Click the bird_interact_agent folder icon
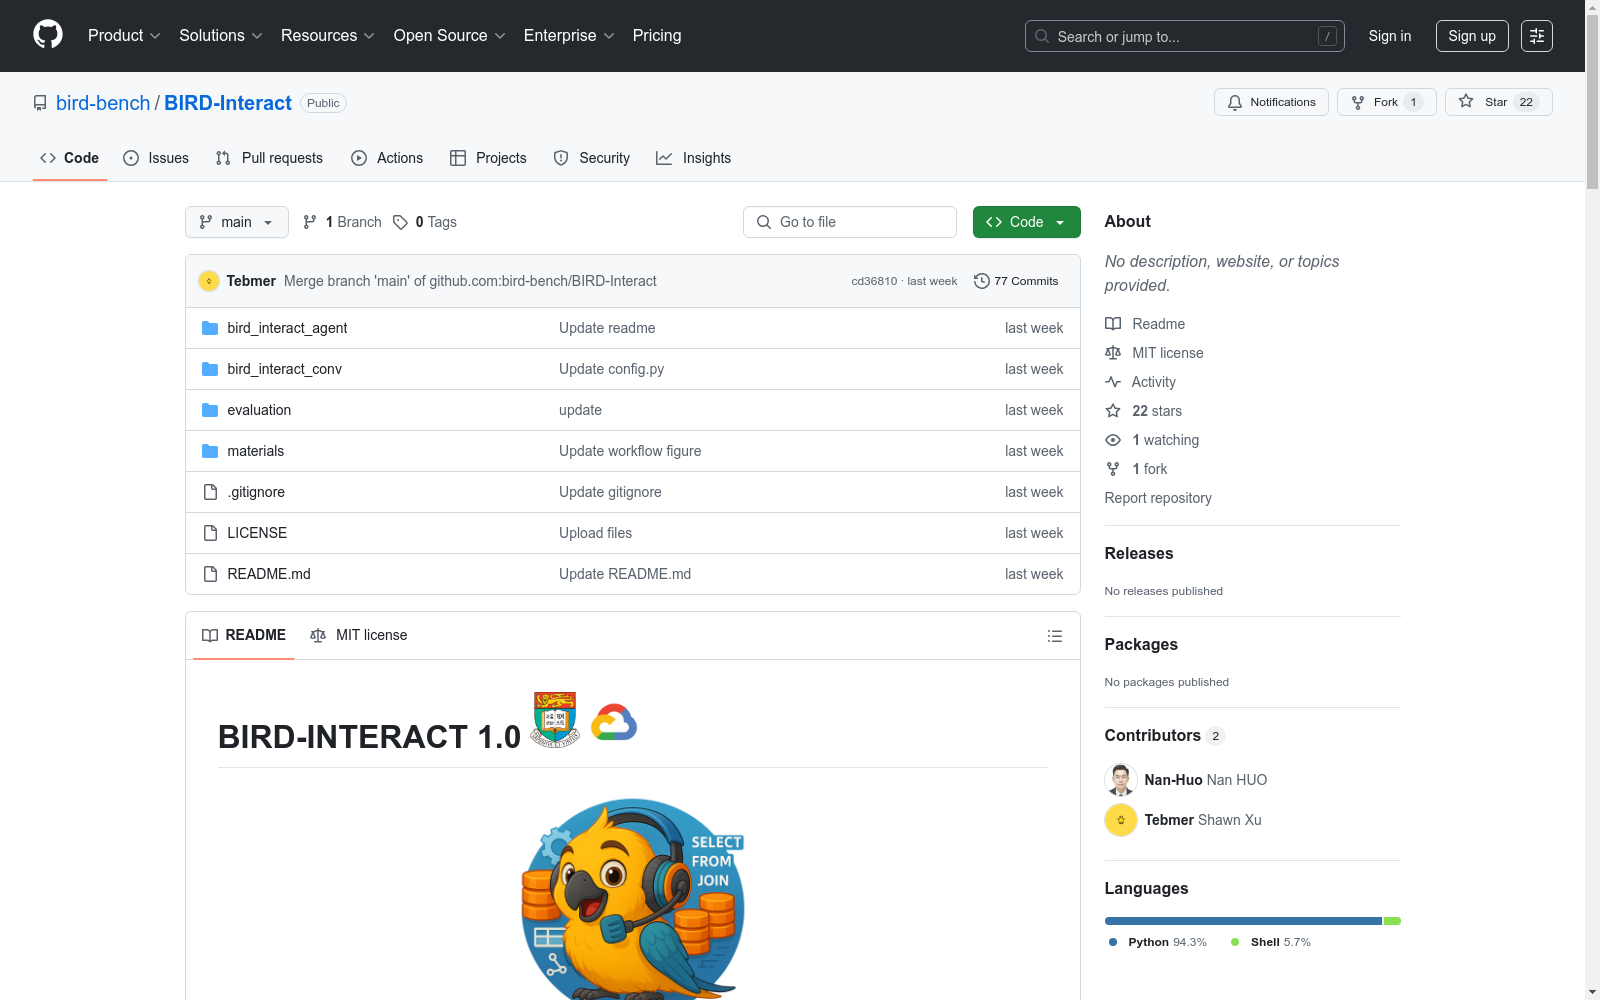Image resolution: width=1600 pixels, height=1000 pixels. coord(210,328)
